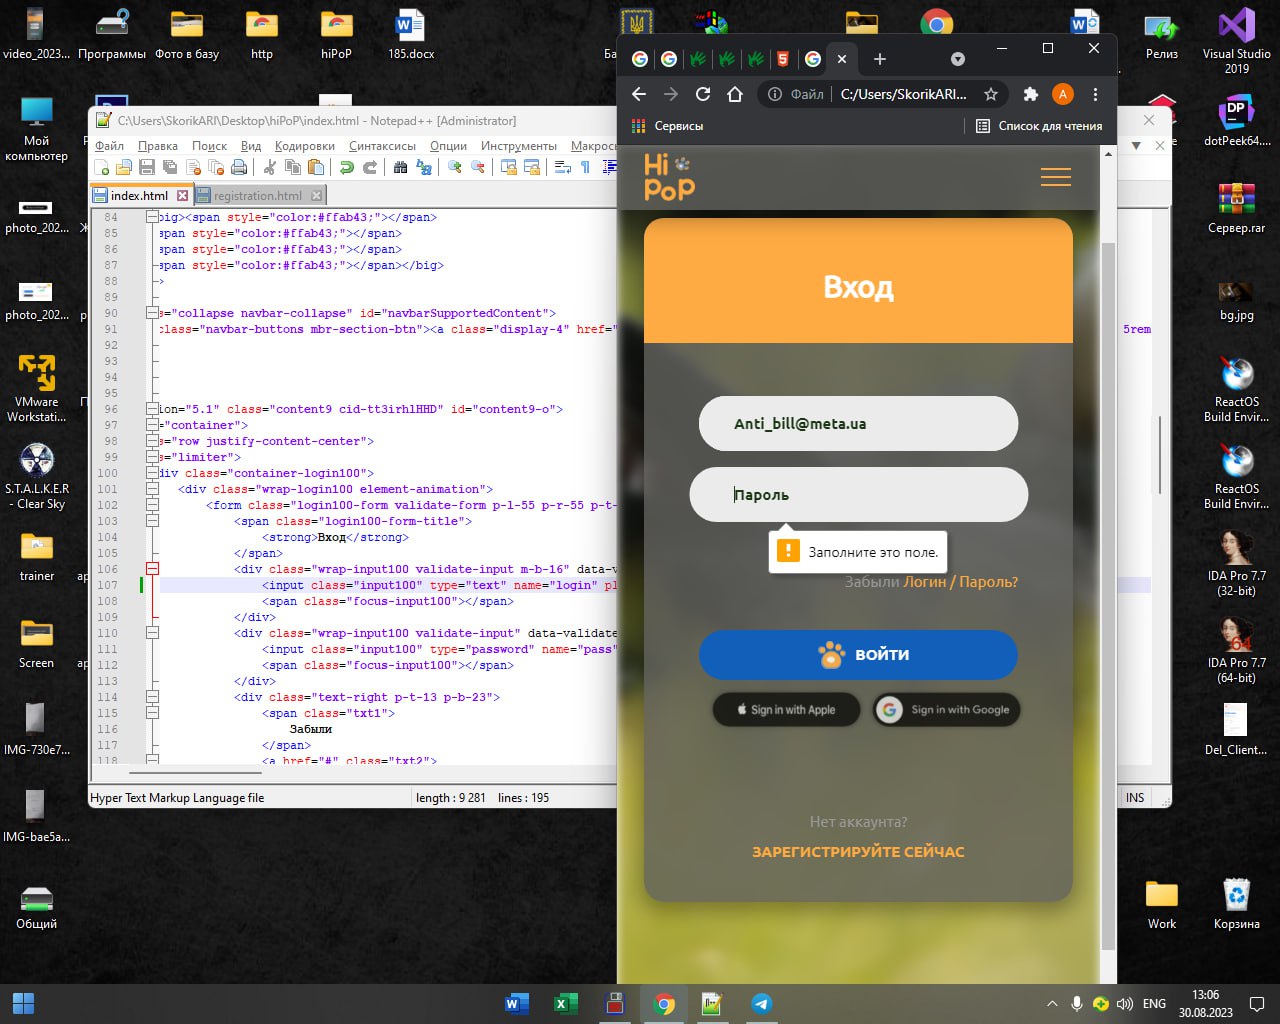Switch to the registration.html tab

[257, 195]
